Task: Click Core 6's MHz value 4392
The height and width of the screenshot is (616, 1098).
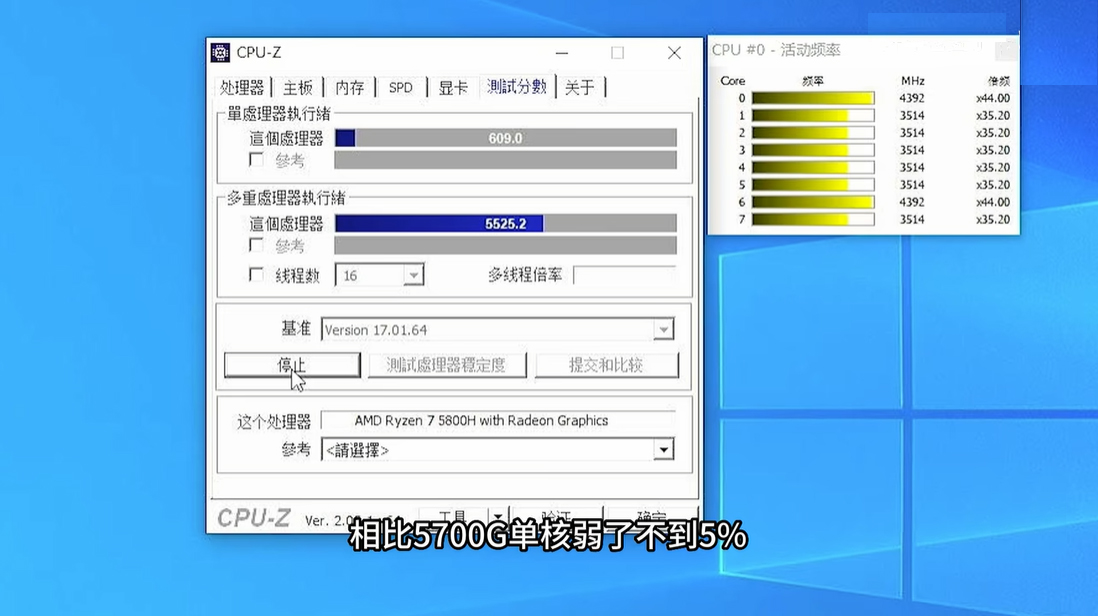Action: click(912, 202)
